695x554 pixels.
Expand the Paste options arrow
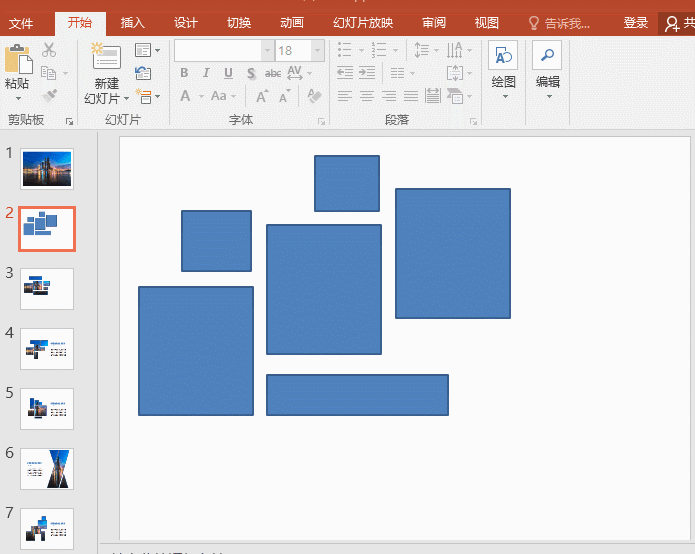click(19, 98)
